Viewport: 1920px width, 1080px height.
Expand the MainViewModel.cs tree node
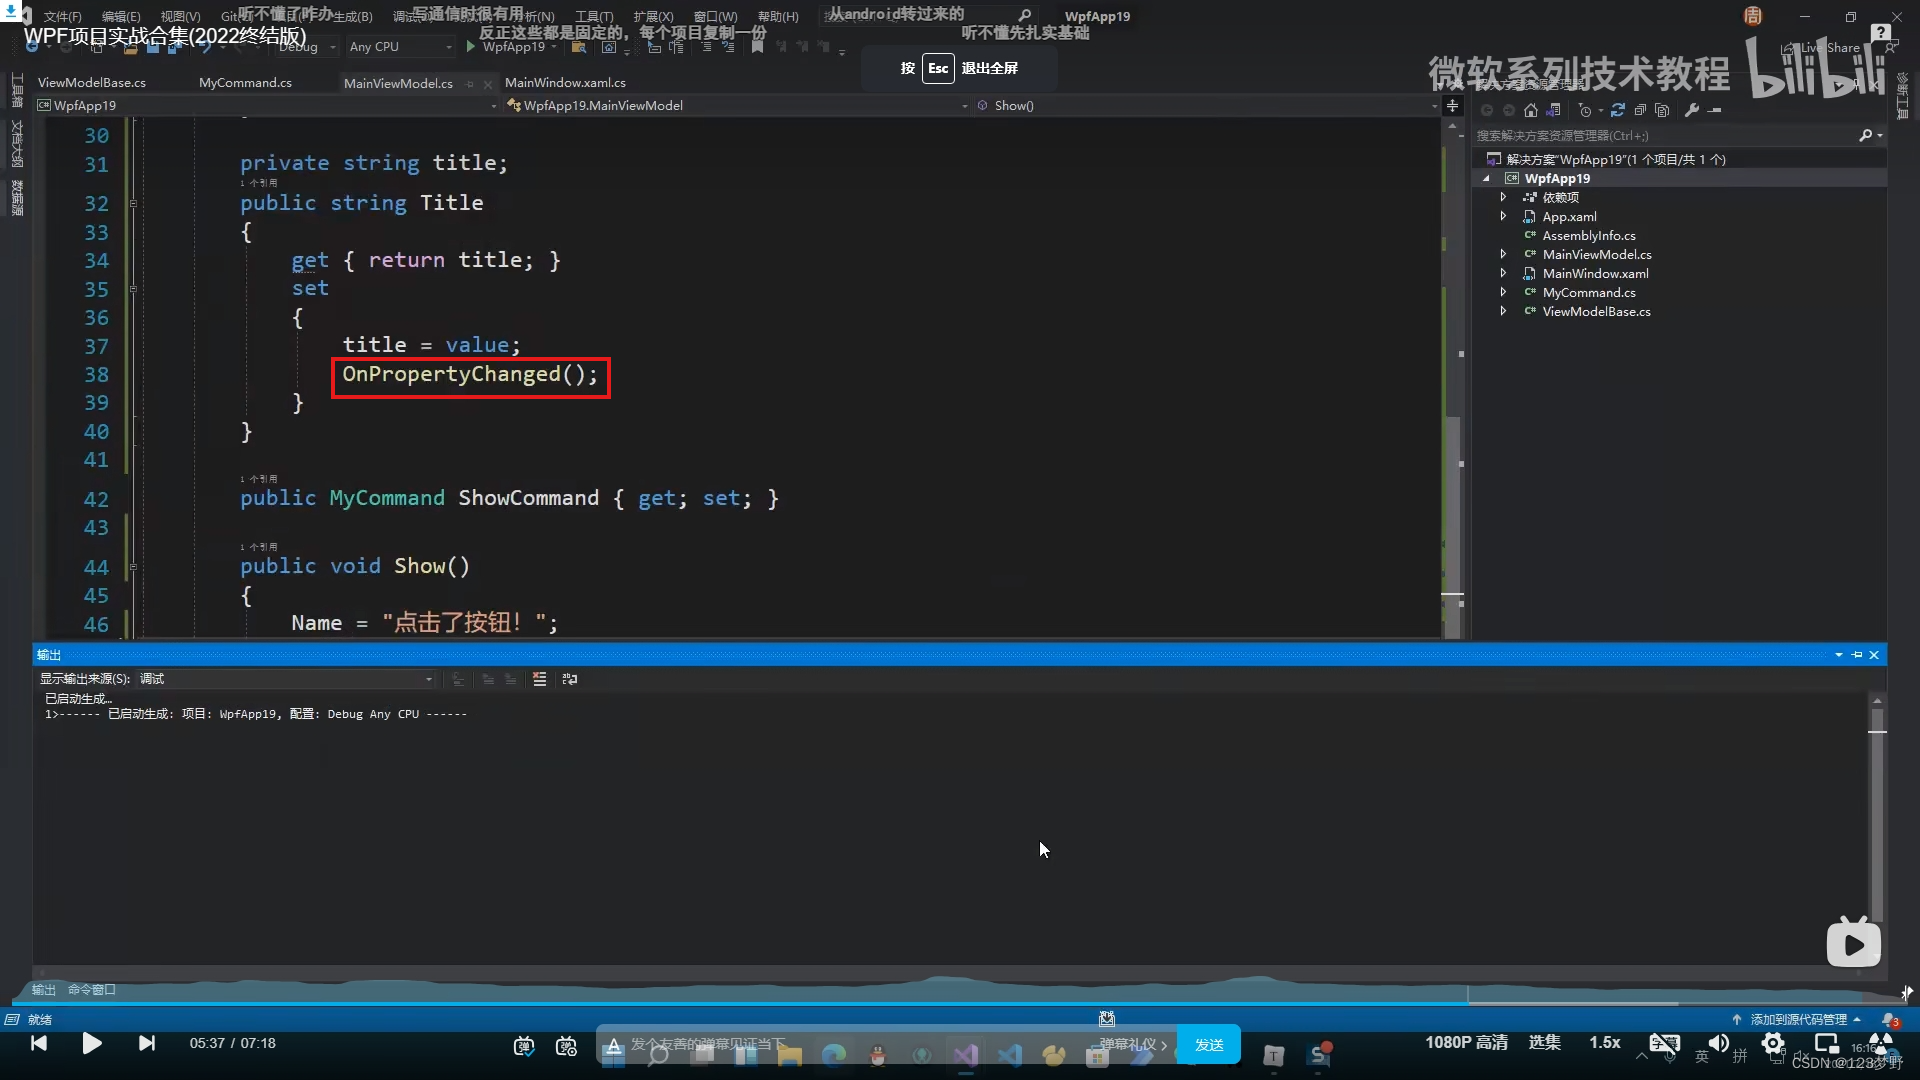(x=1502, y=254)
